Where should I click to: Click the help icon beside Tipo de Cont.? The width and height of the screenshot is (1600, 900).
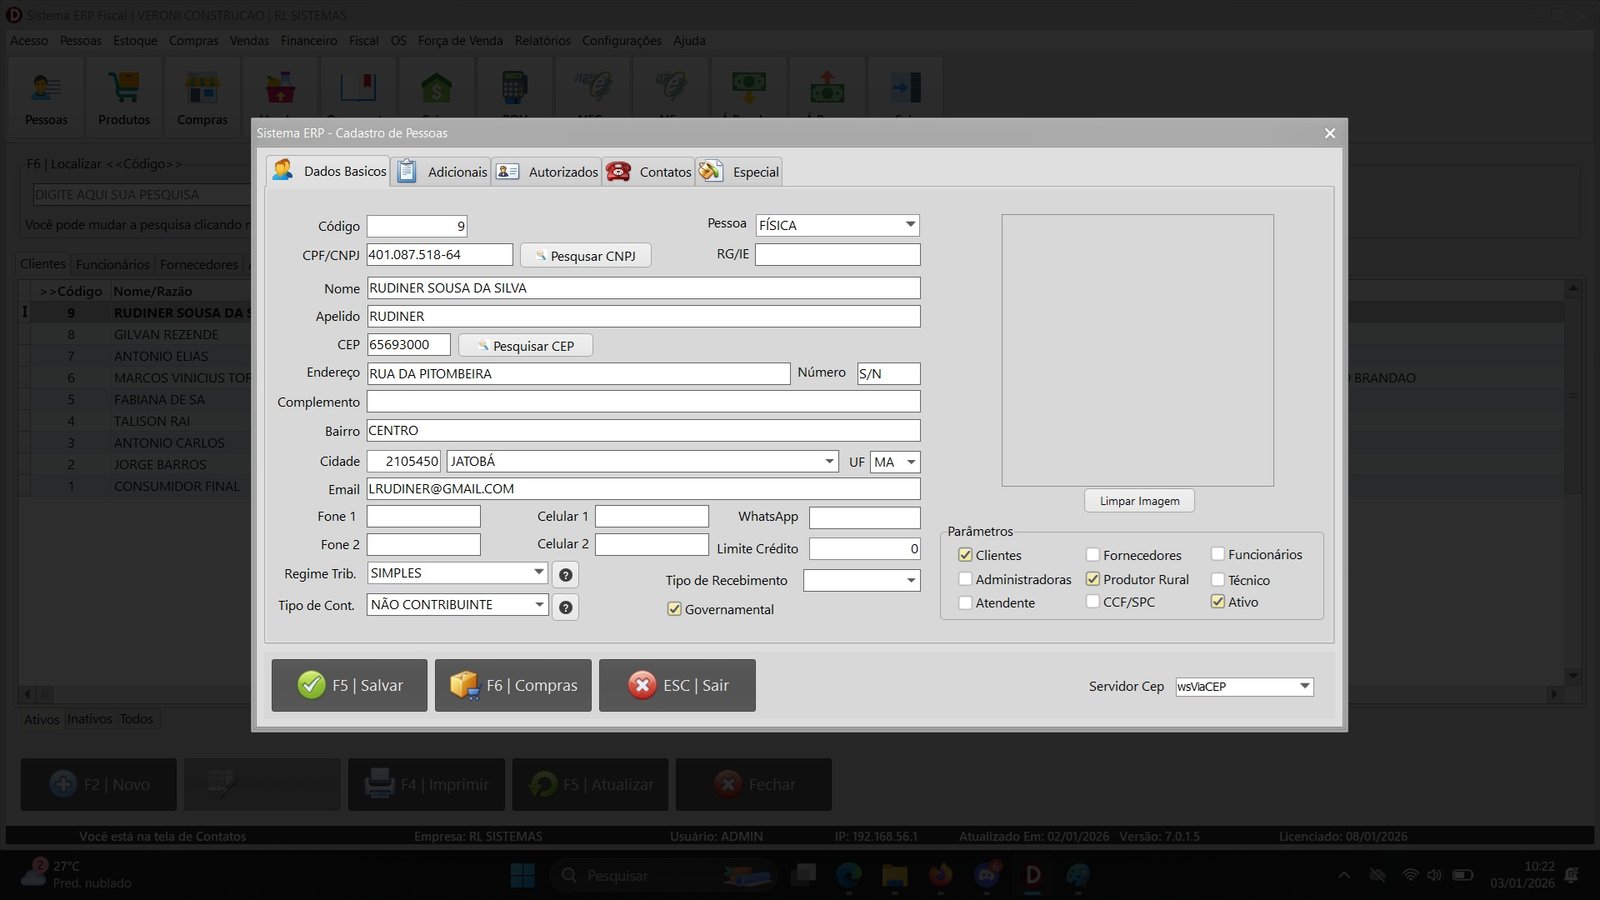point(566,607)
